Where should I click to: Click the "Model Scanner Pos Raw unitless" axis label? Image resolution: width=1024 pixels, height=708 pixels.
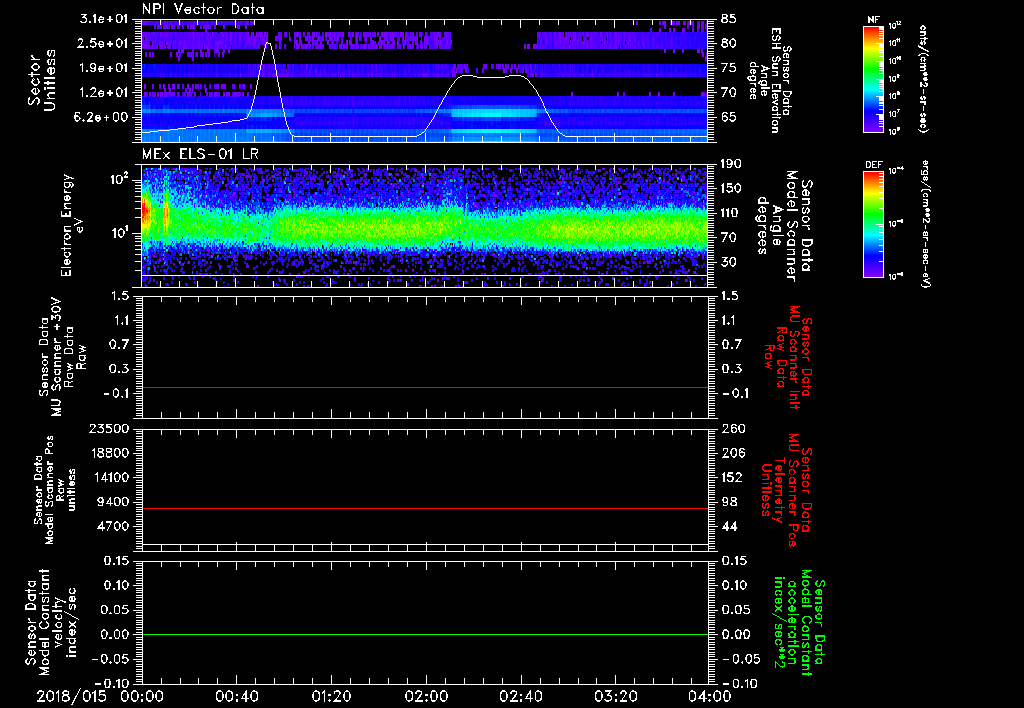[x=54, y=489]
